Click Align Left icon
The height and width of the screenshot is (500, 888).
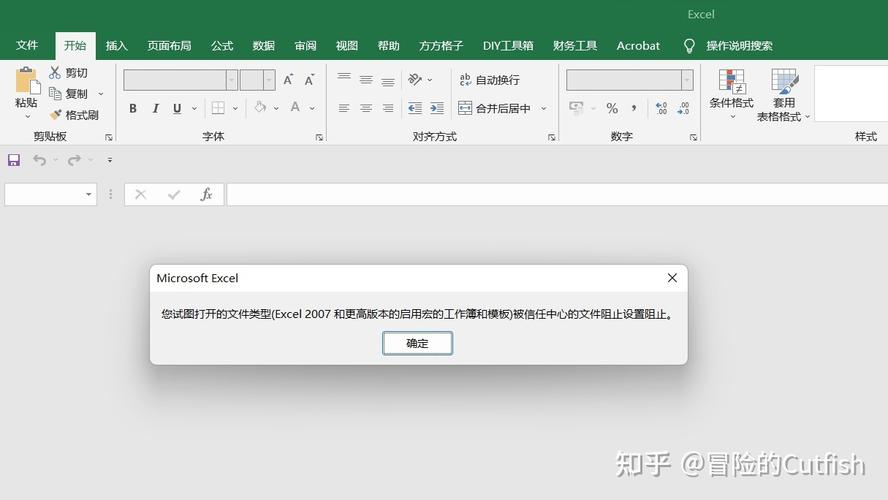click(344, 108)
